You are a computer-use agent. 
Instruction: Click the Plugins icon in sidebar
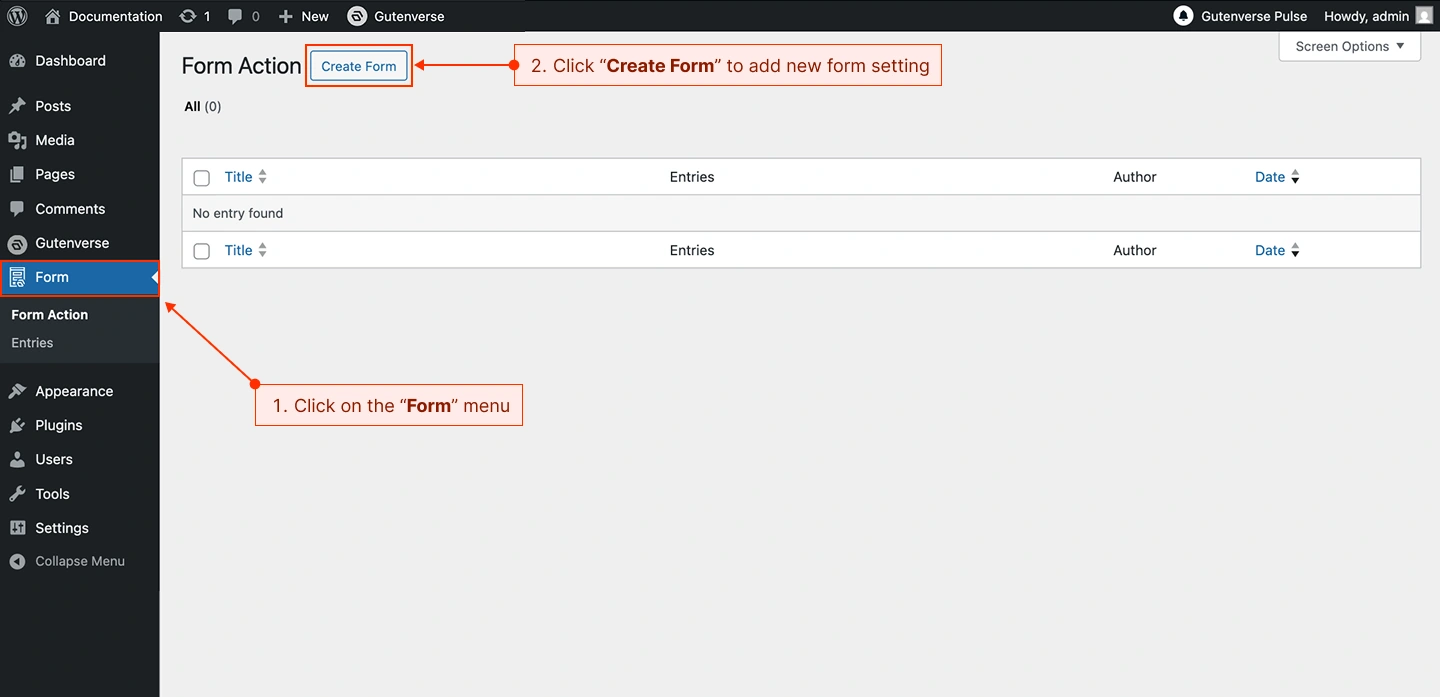click(17, 425)
